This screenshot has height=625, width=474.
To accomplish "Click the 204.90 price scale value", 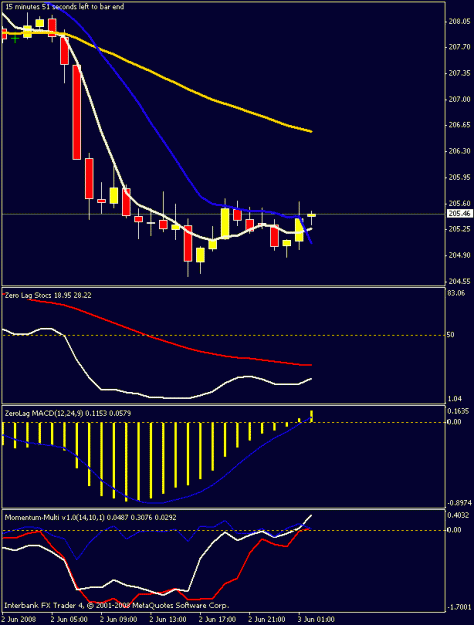I will click(459, 255).
